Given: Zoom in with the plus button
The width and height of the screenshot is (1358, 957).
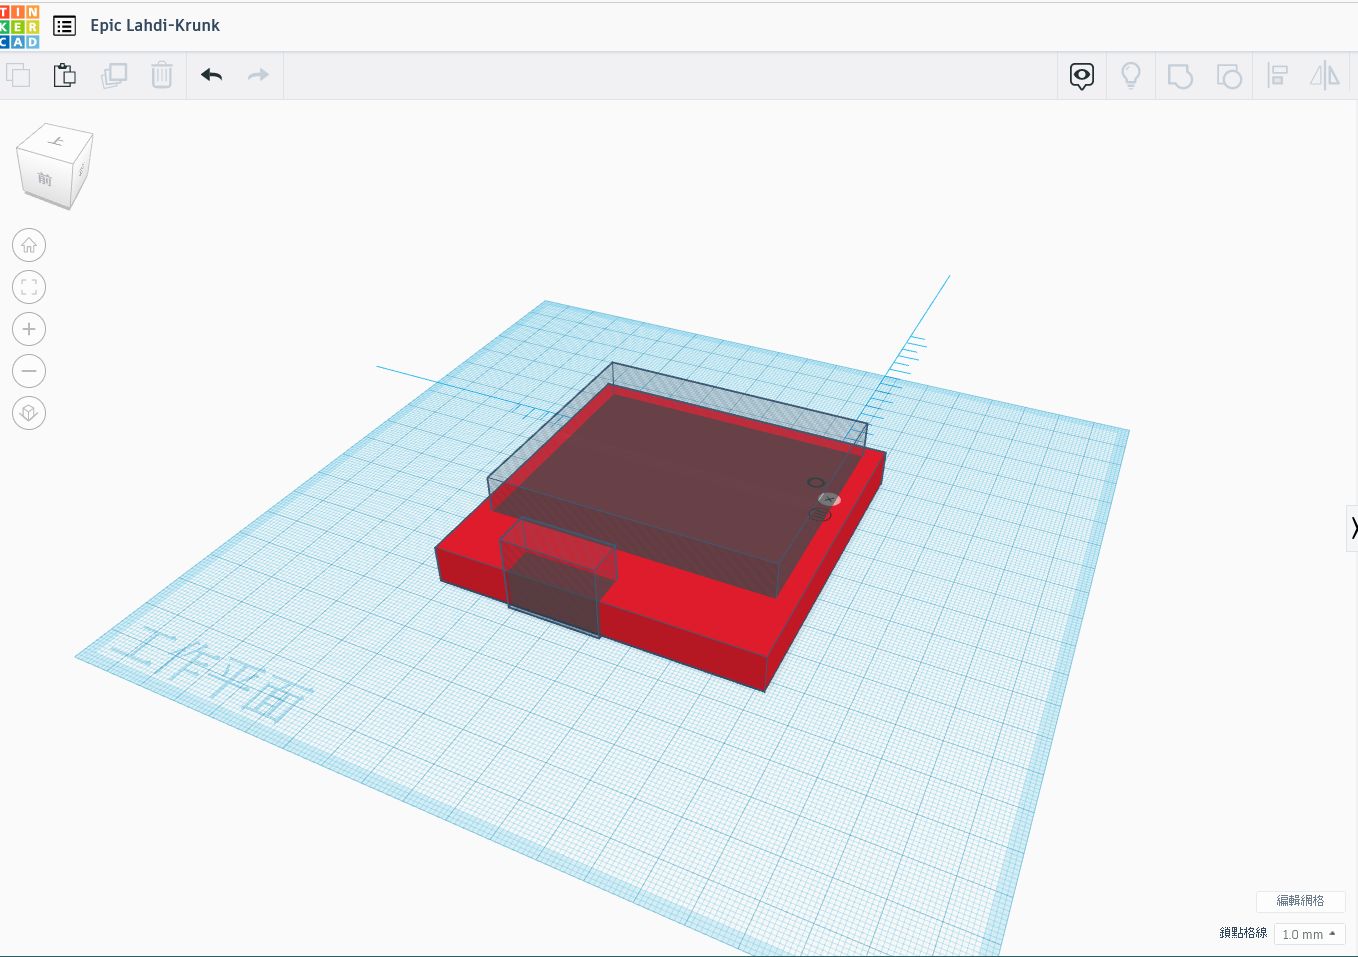Looking at the screenshot, I should click(x=29, y=329).
